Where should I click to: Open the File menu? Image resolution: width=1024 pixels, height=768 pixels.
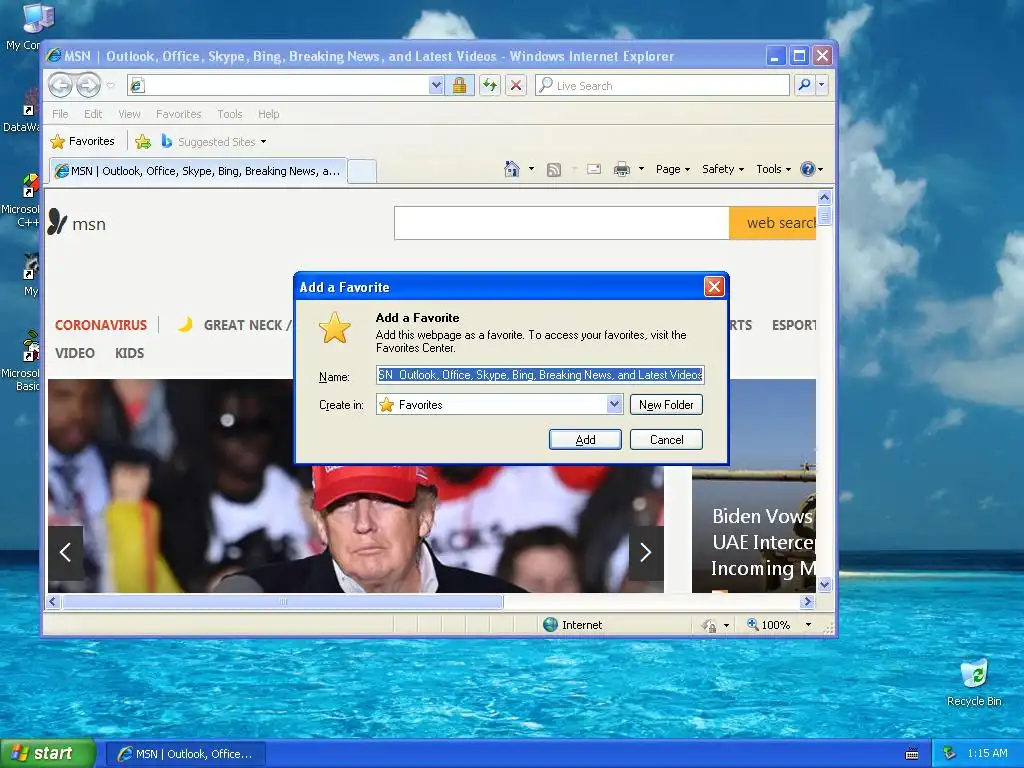pos(60,114)
